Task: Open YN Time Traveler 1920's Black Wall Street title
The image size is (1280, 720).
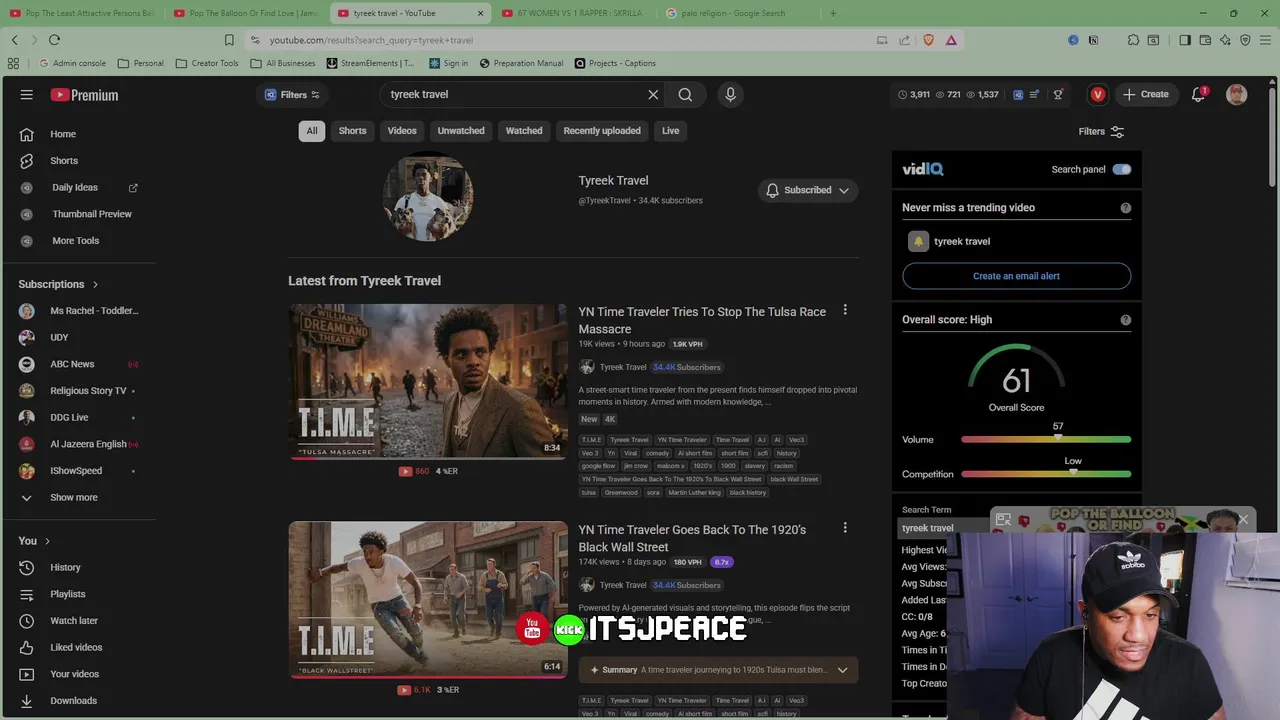Action: [692, 538]
